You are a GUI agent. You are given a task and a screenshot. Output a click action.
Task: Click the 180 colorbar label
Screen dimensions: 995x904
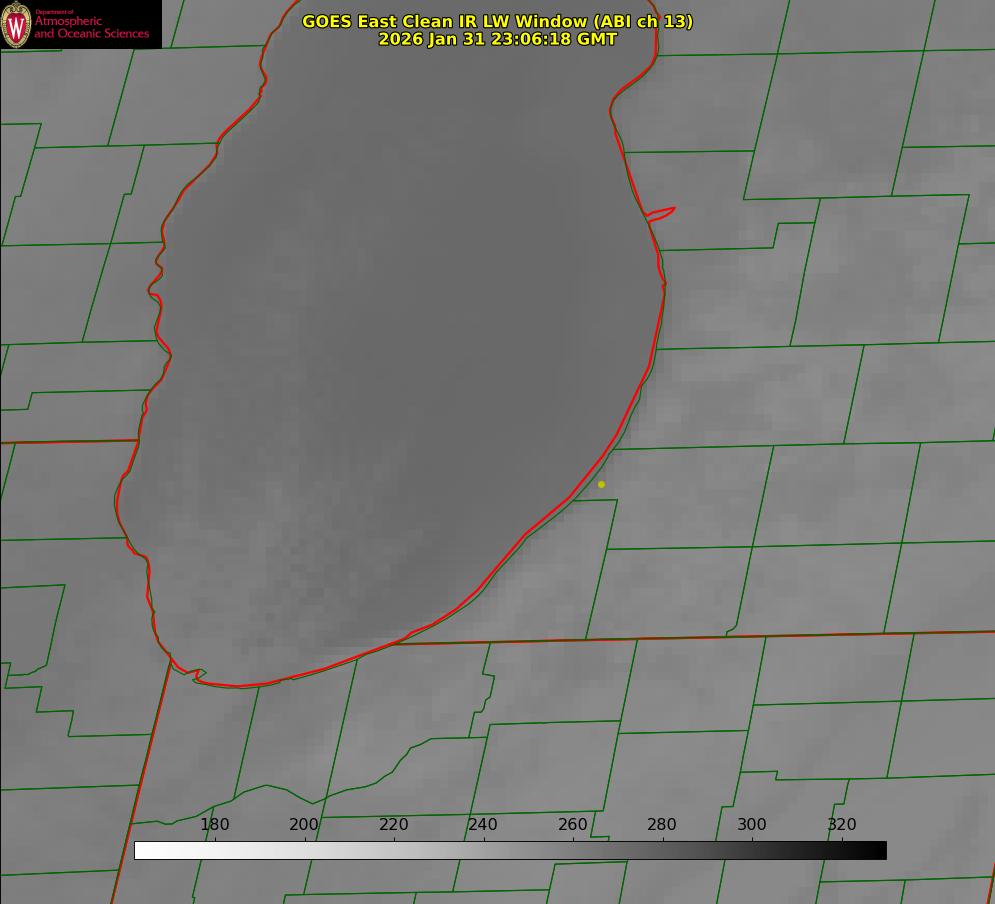(214, 824)
